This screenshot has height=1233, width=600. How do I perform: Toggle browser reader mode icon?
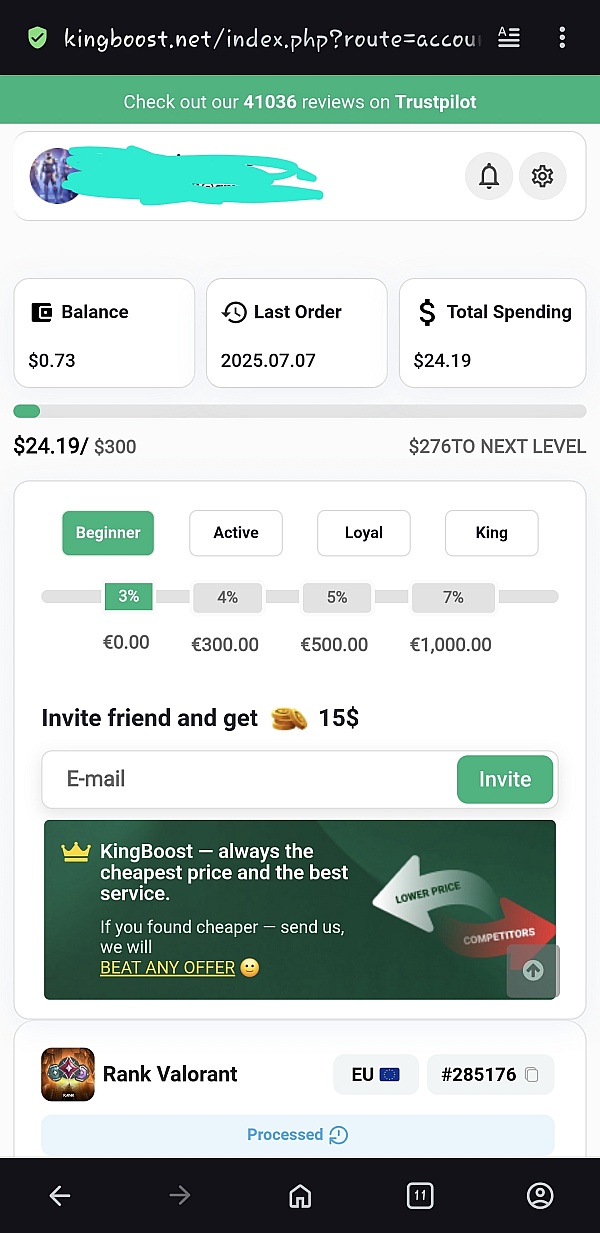click(x=509, y=38)
